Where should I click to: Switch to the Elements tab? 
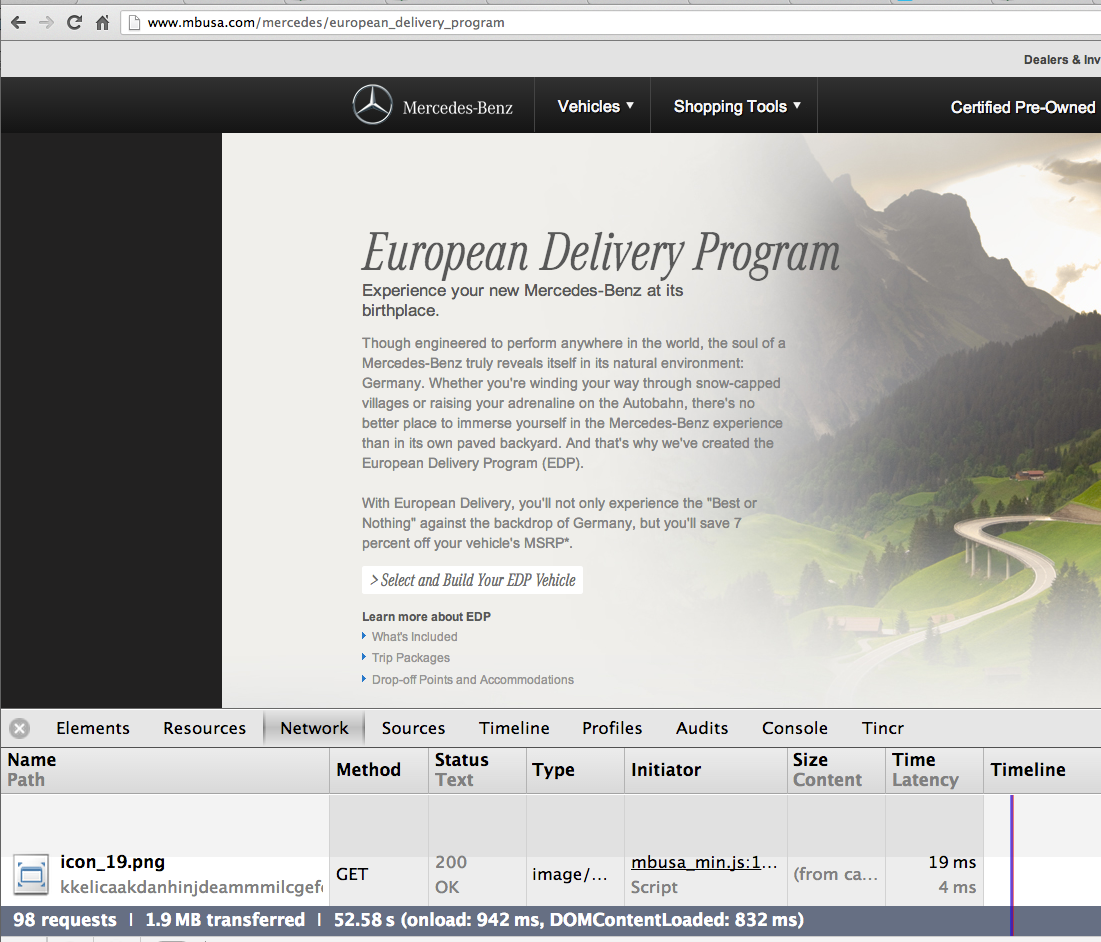(93, 728)
